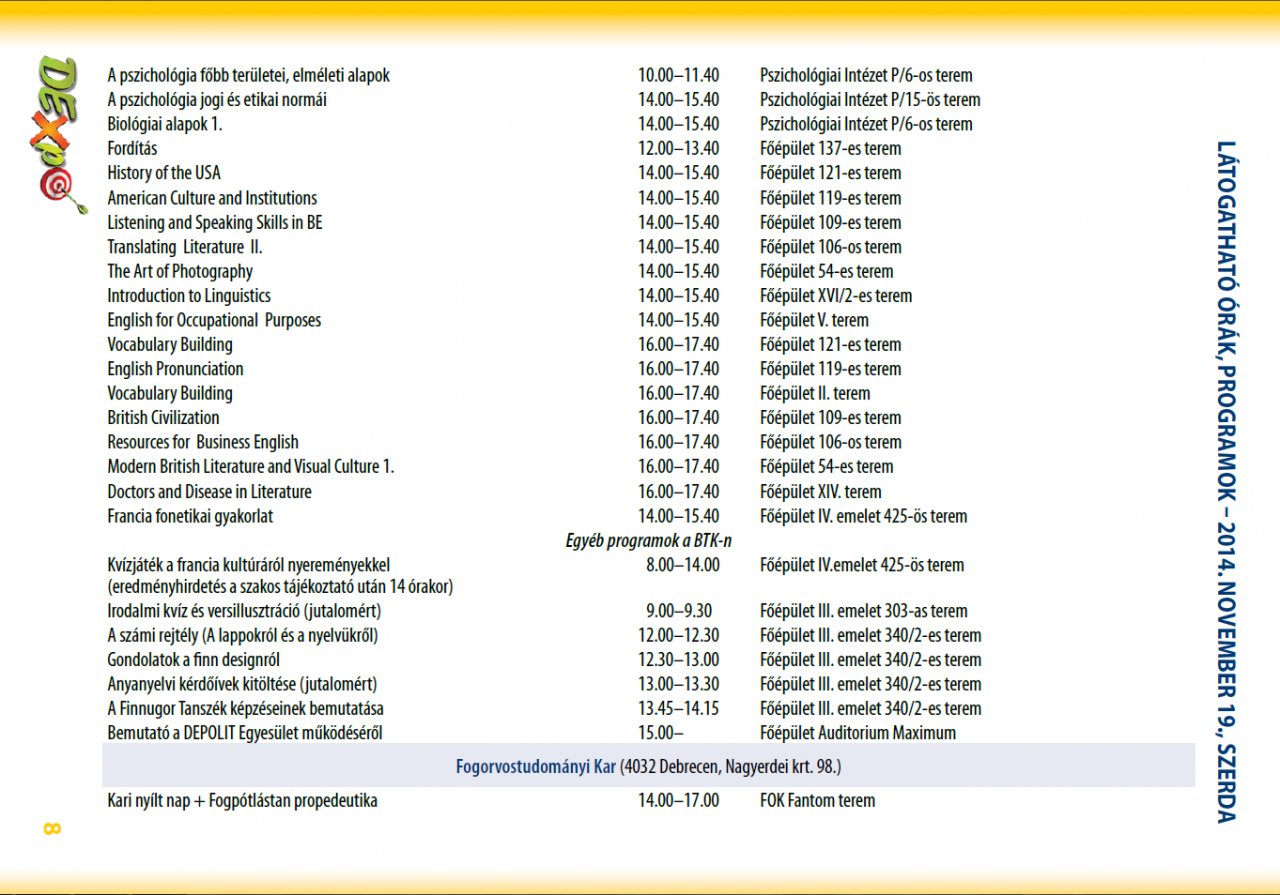Screen dimensions: 1280x895
Task: Click the room in the Francia fonetikai gyakorlat row
Action: [864, 517]
